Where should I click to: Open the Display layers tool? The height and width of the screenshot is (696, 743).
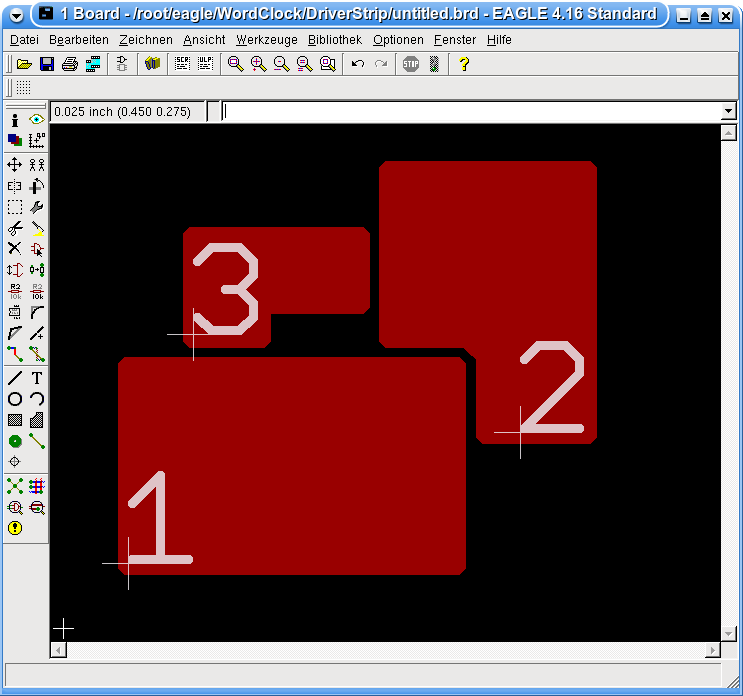pos(15,140)
